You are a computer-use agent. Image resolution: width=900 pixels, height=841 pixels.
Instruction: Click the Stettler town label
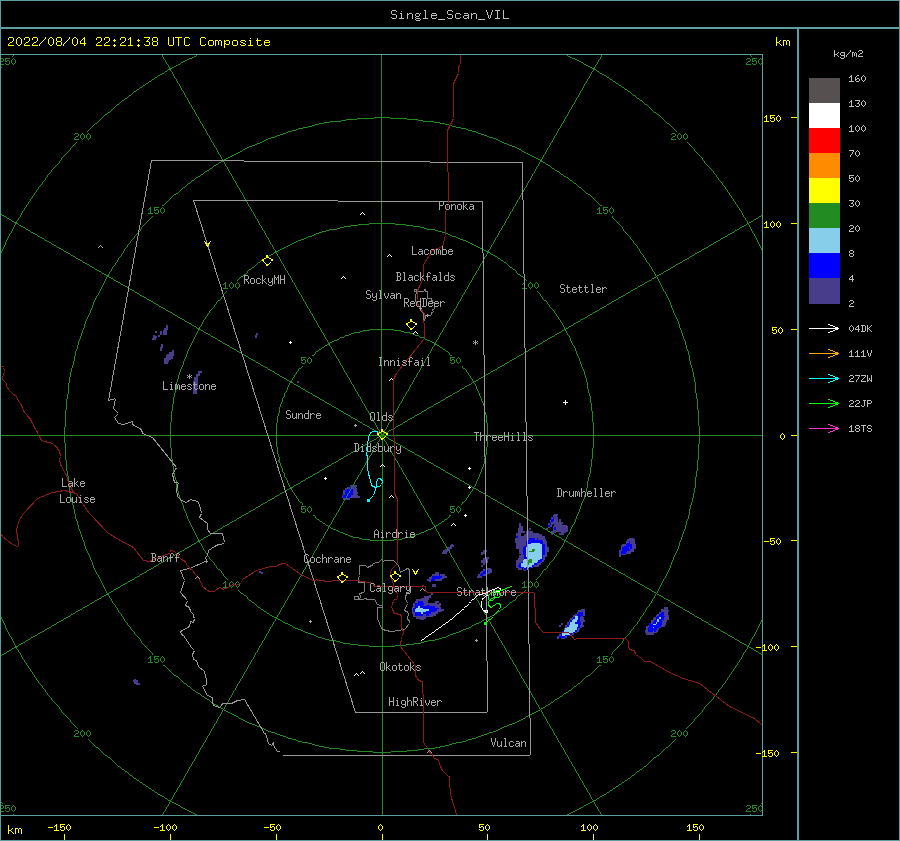[583, 289]
